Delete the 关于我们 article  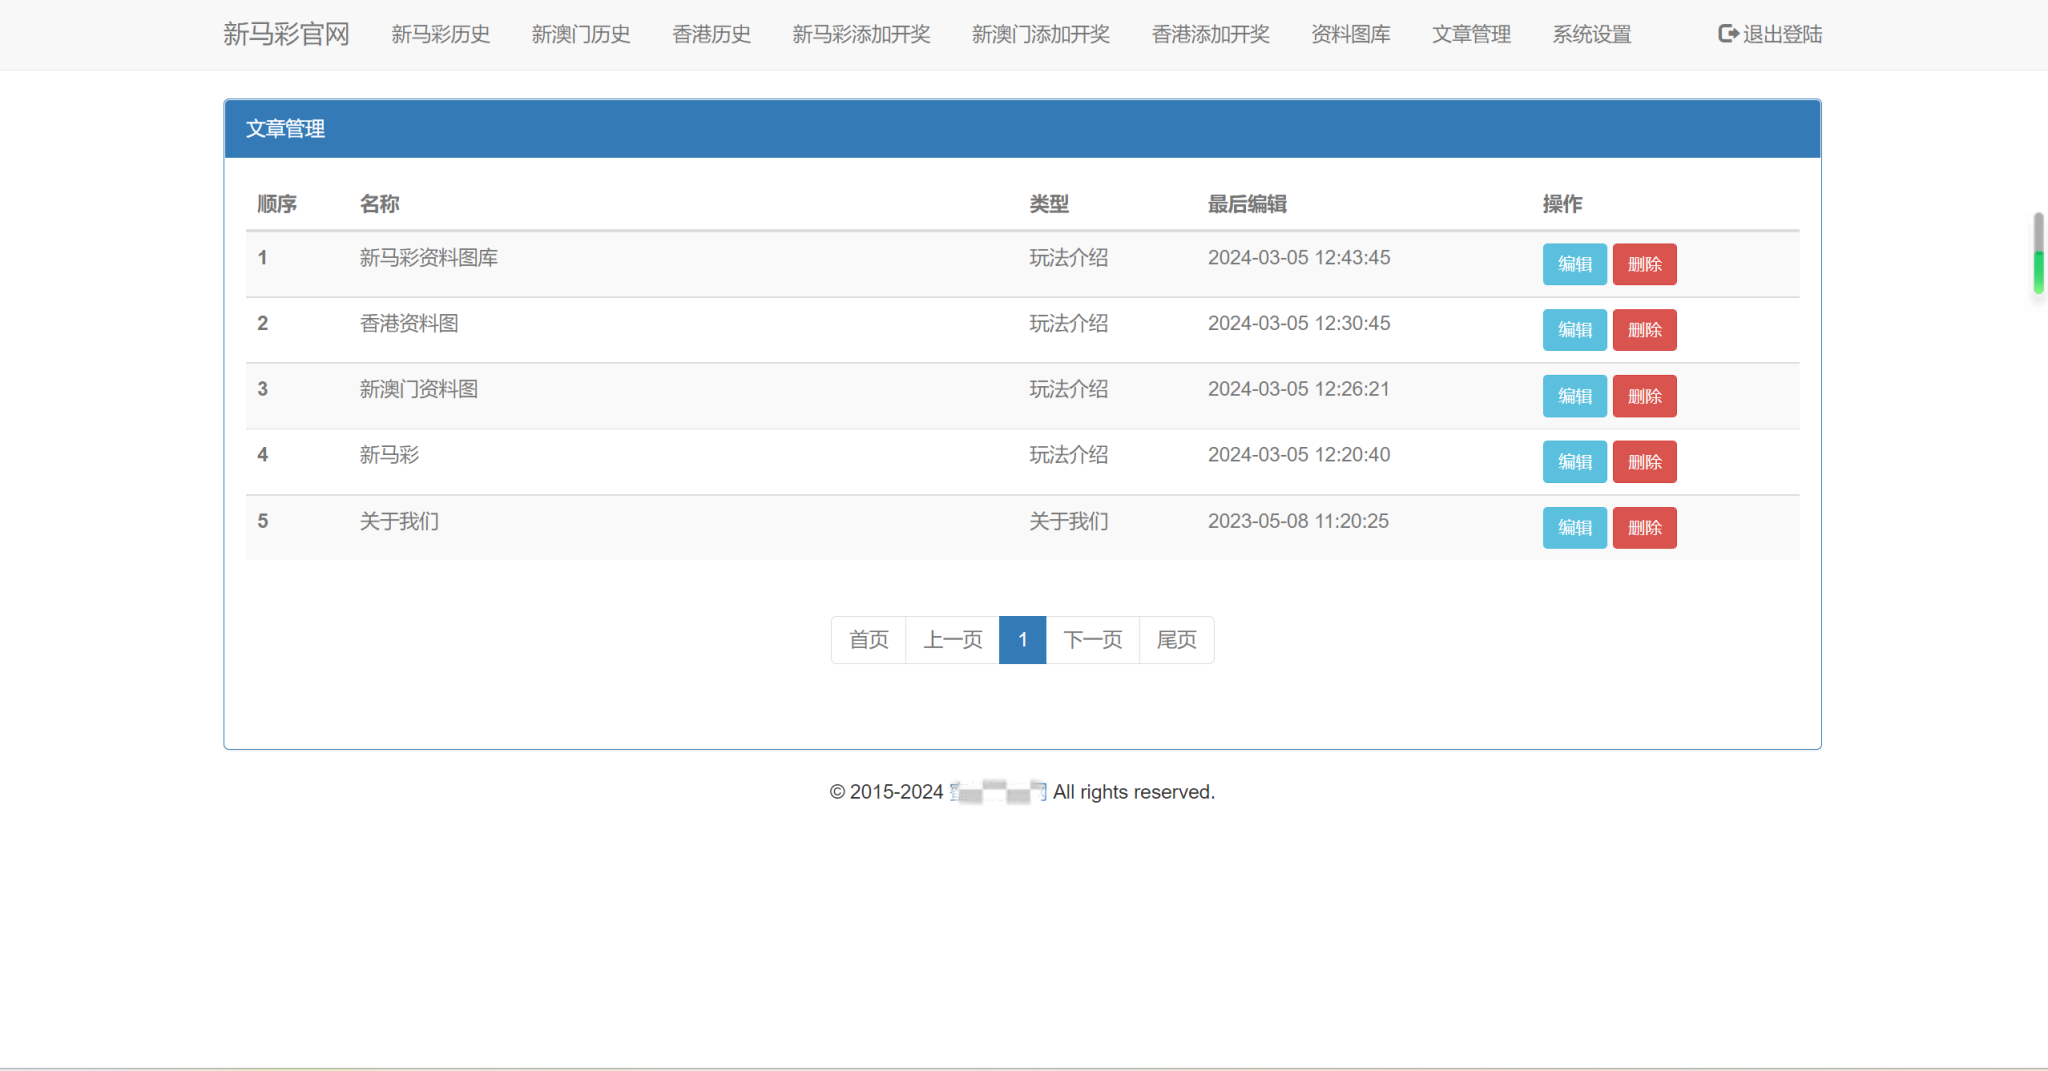(x=1644, y=528)
